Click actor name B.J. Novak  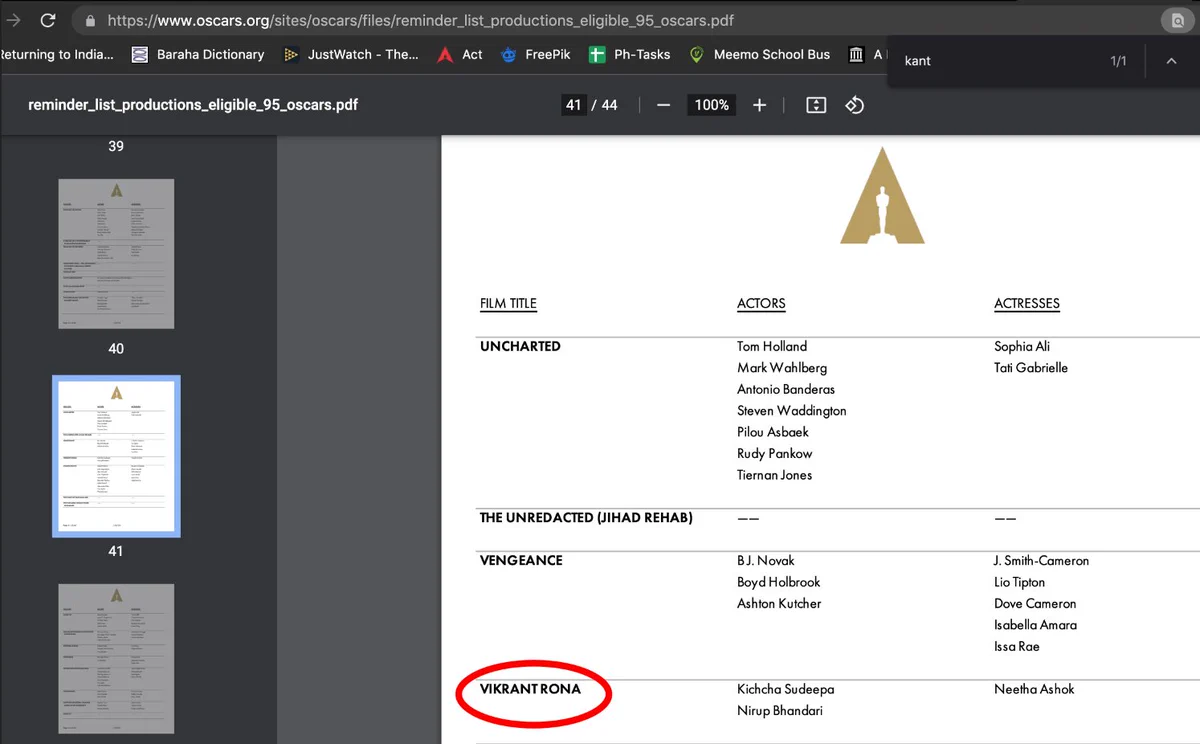pos(766,561)
